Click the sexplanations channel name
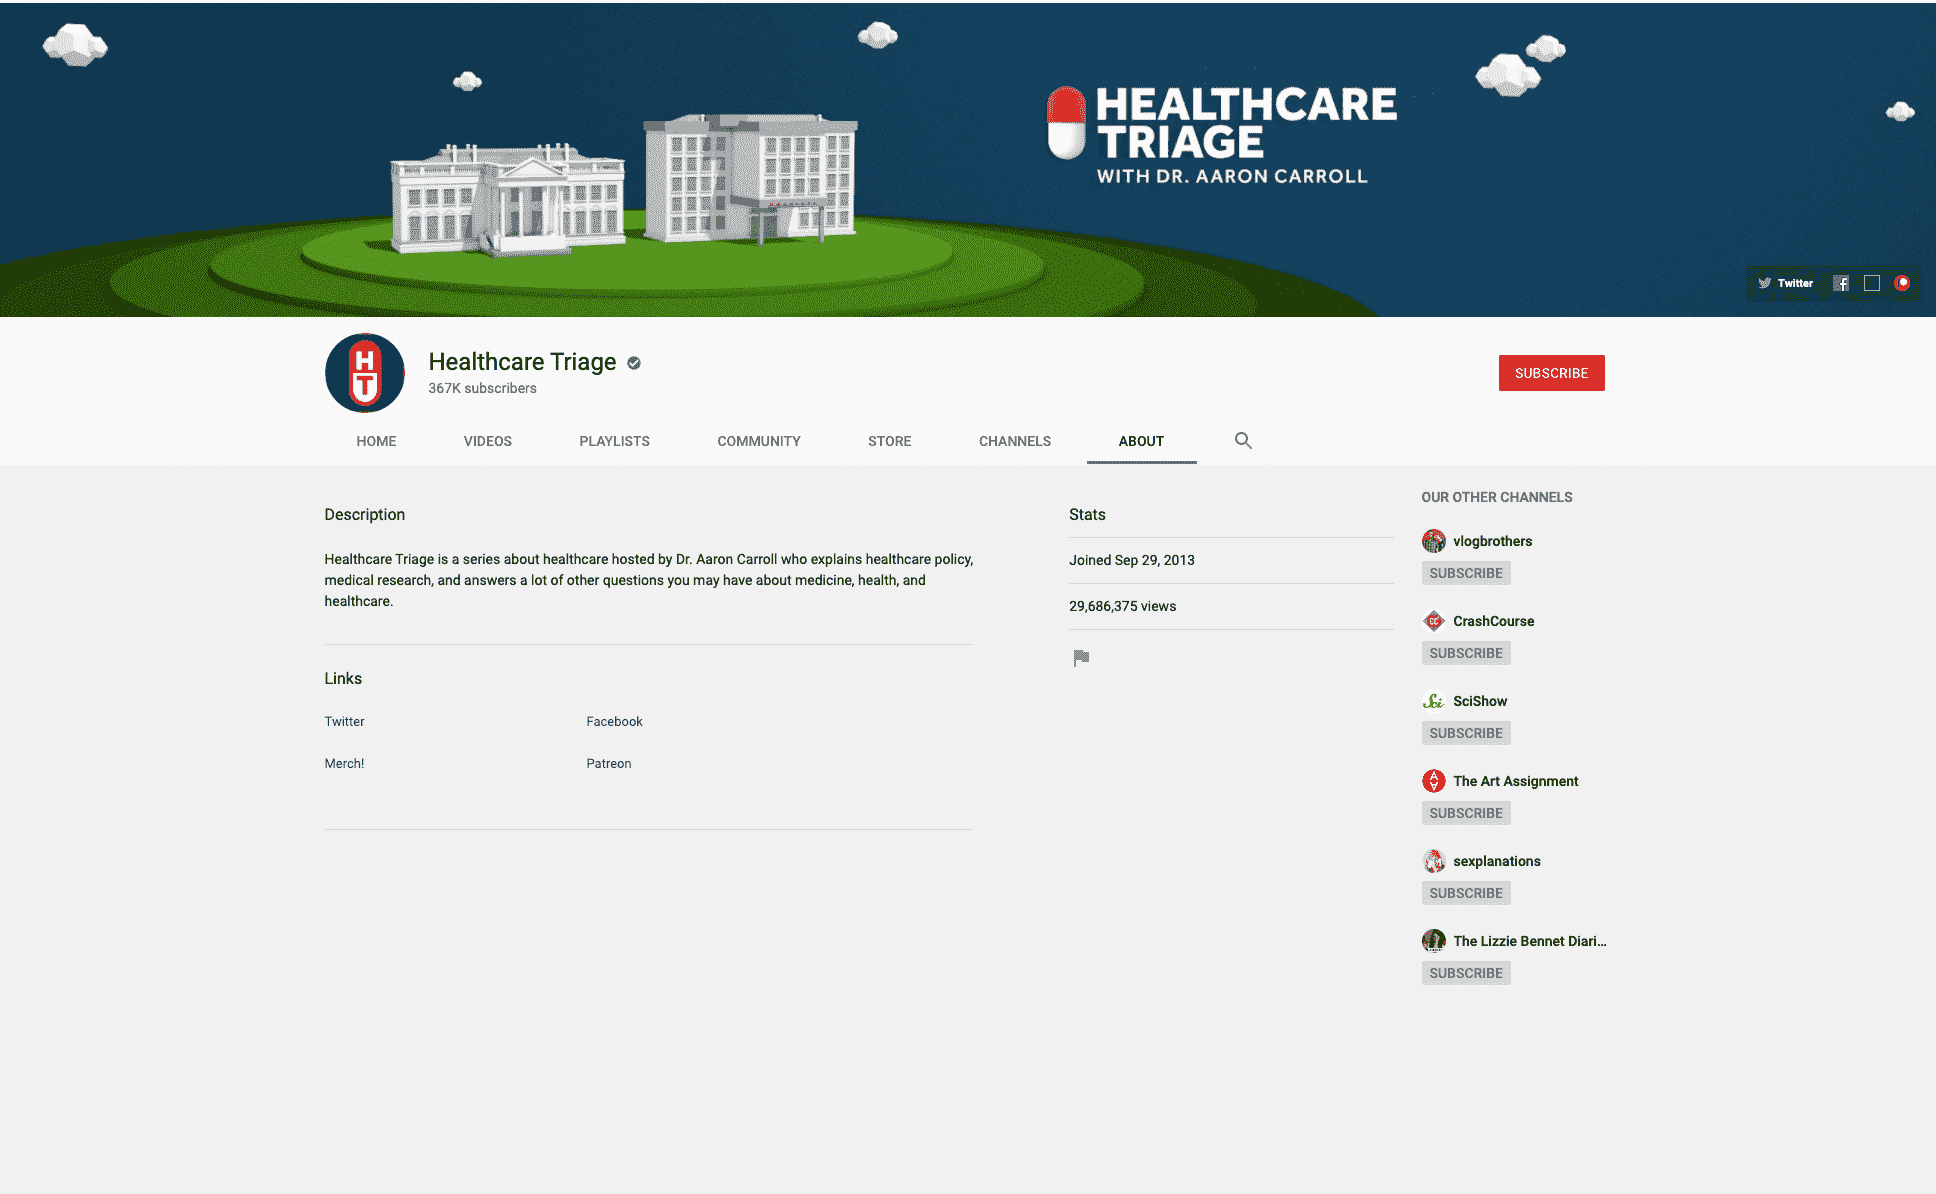Viewport: 1936px width, 1194px height. click(x=1496, y=861)
